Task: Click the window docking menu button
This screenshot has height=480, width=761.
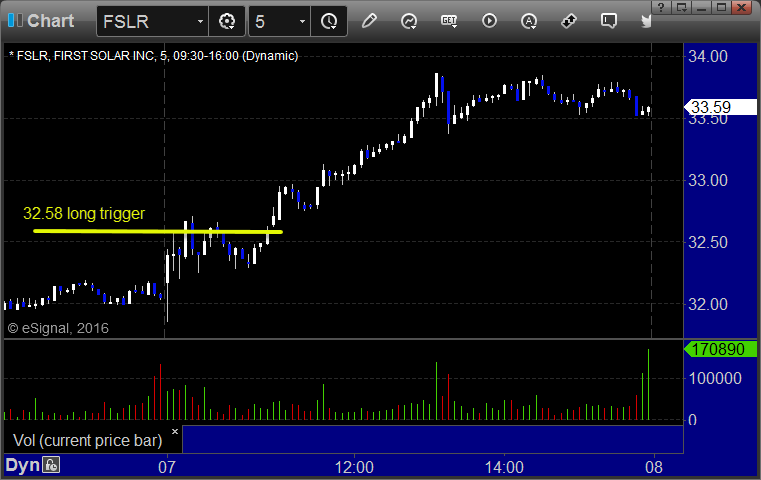Action: point(681,7)
